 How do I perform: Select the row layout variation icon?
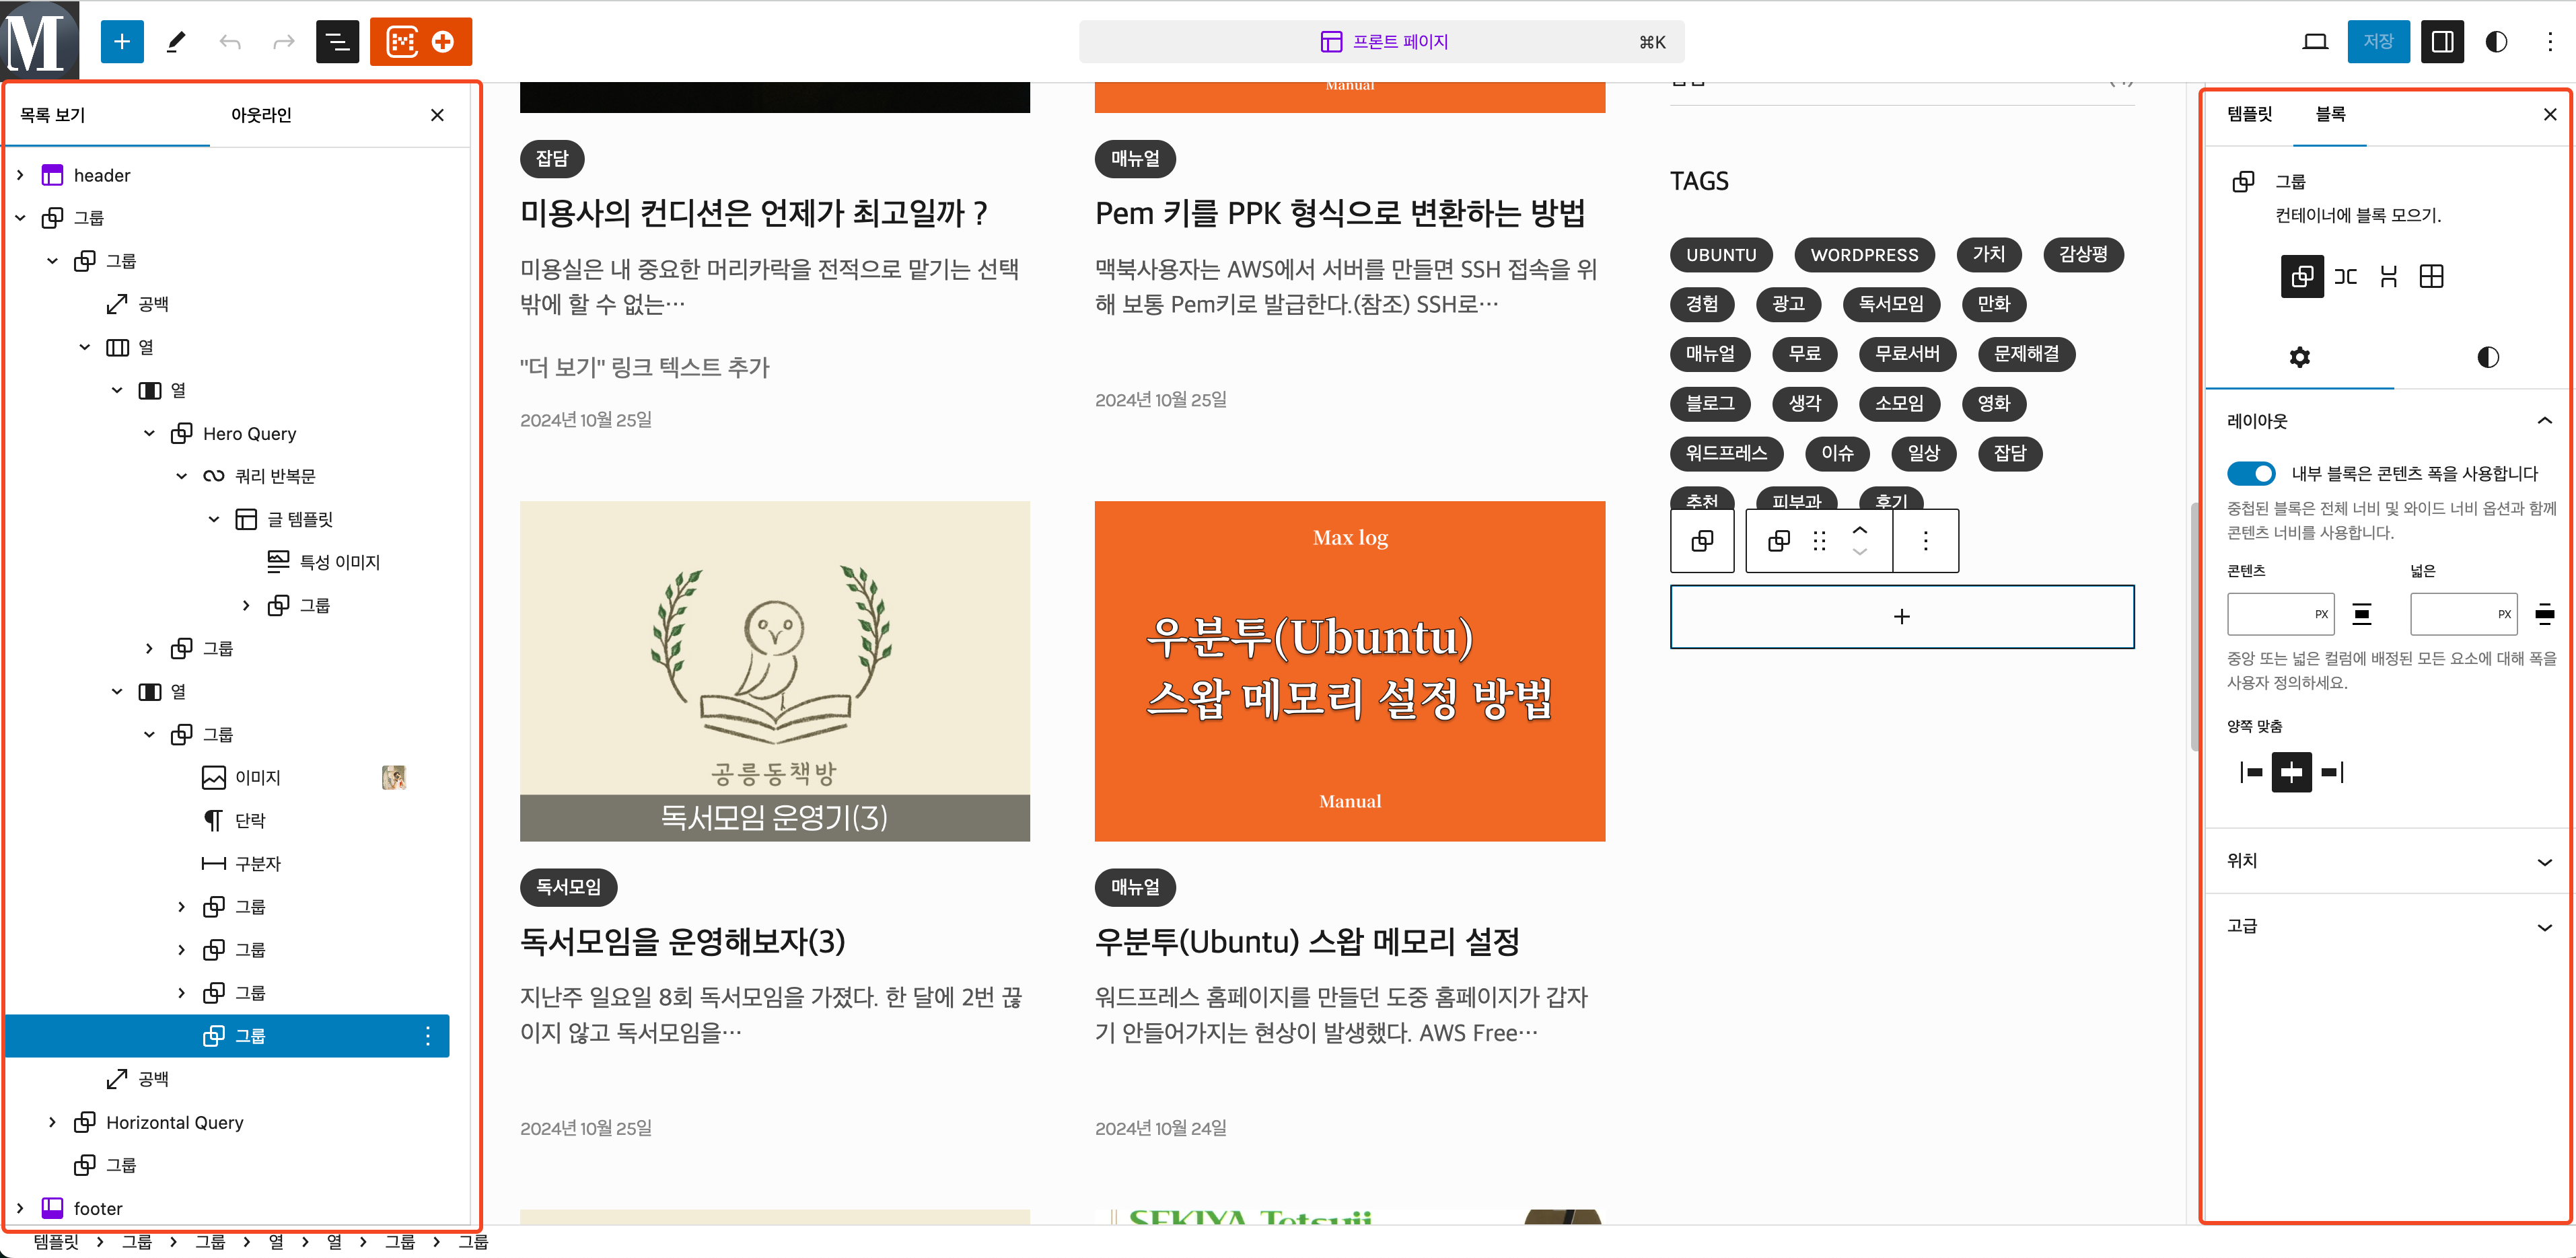[2345, 276]
